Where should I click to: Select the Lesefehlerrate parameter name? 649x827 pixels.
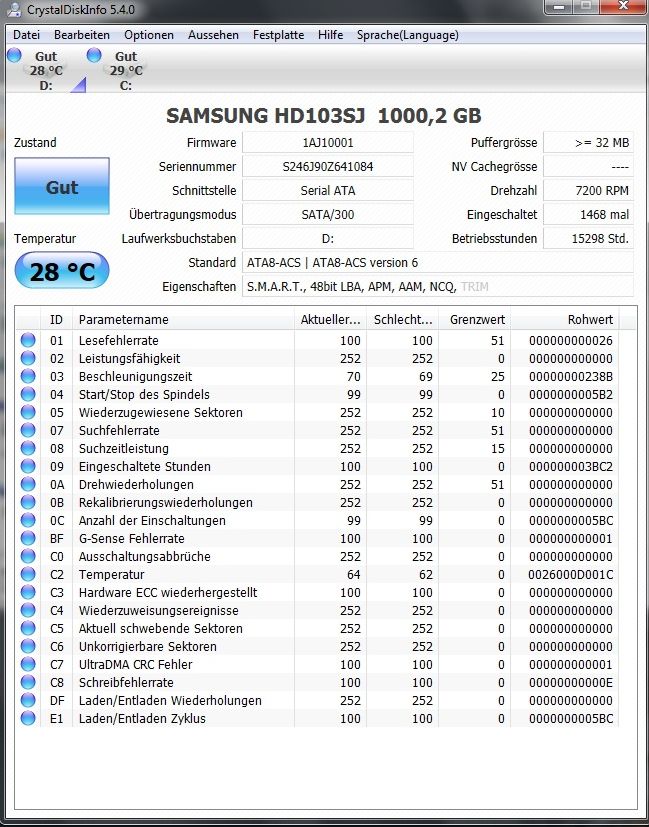pos(119,340)
